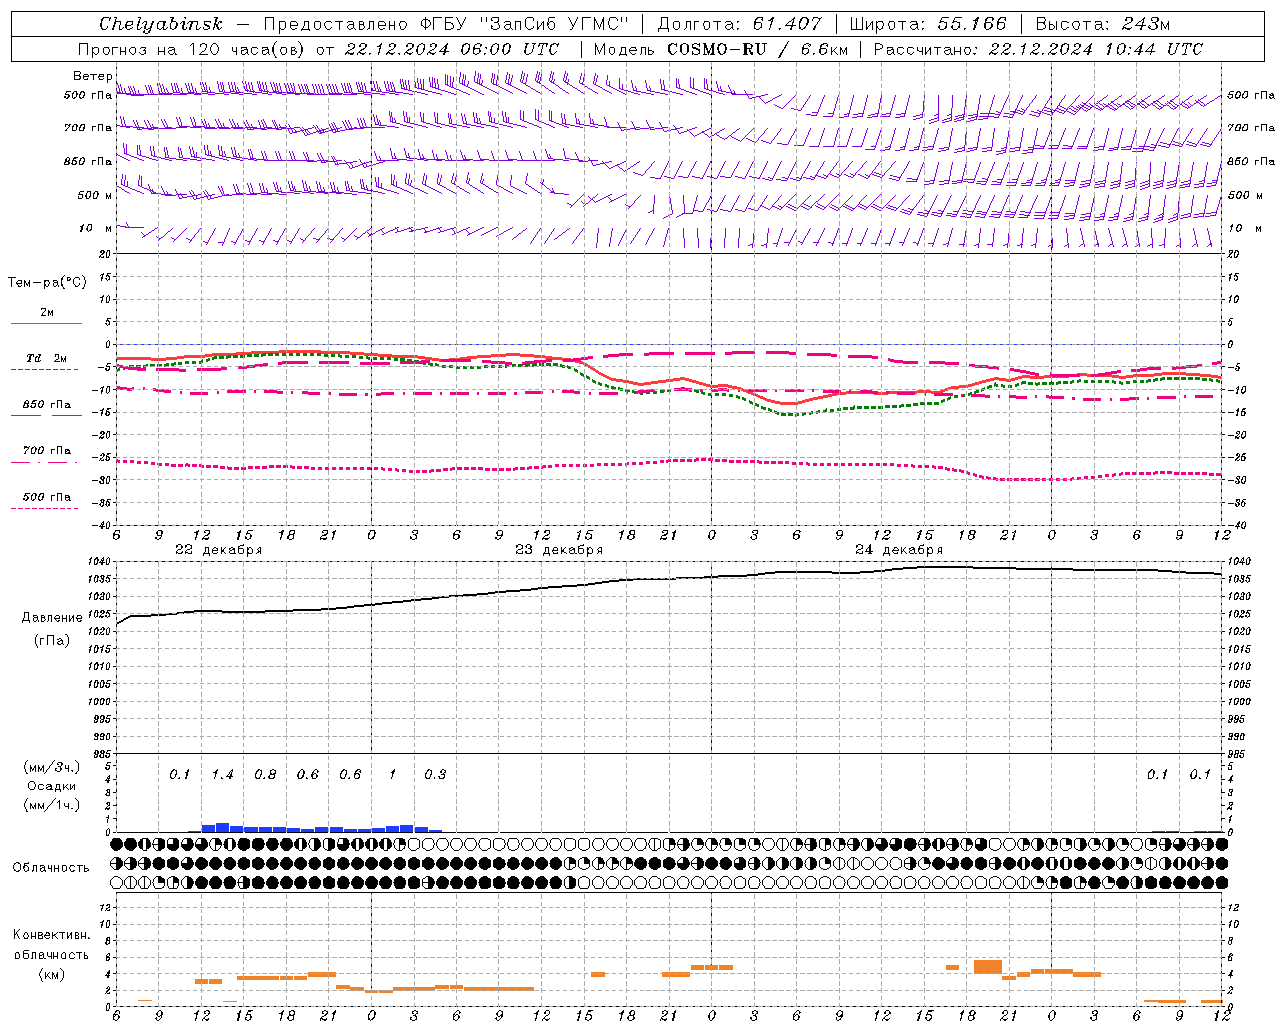1280x1024 pixels.
Task: Click the (мм/1ч.) unit label
Action: (52, 805)
